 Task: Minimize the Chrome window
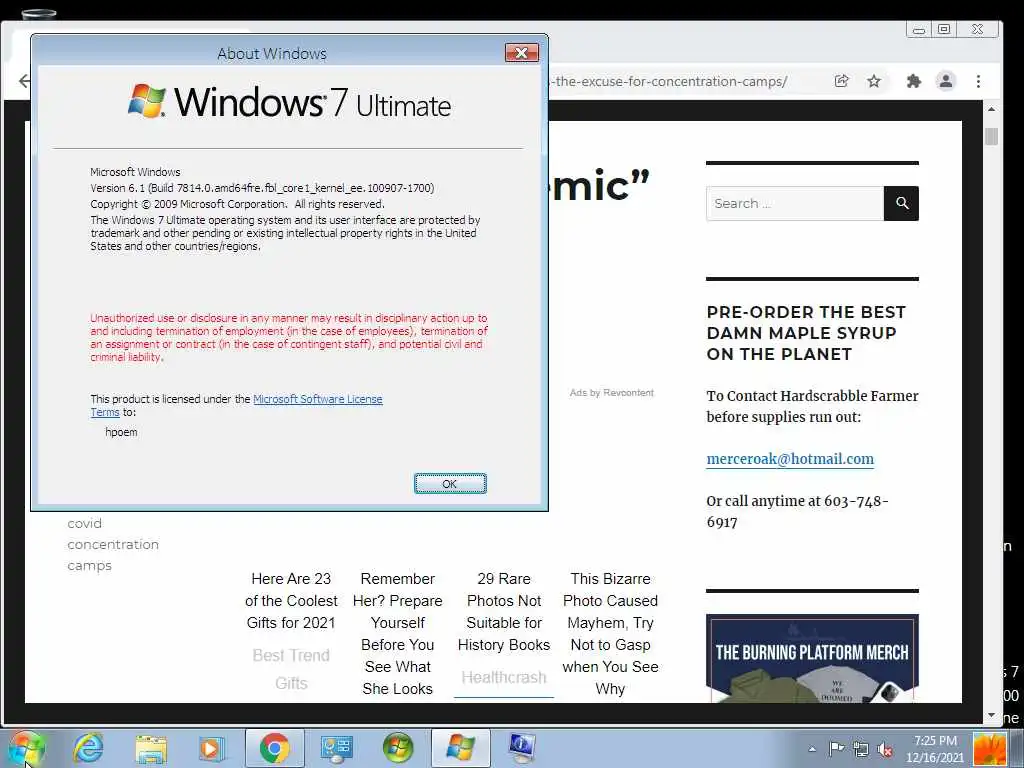tap(919, 29)
